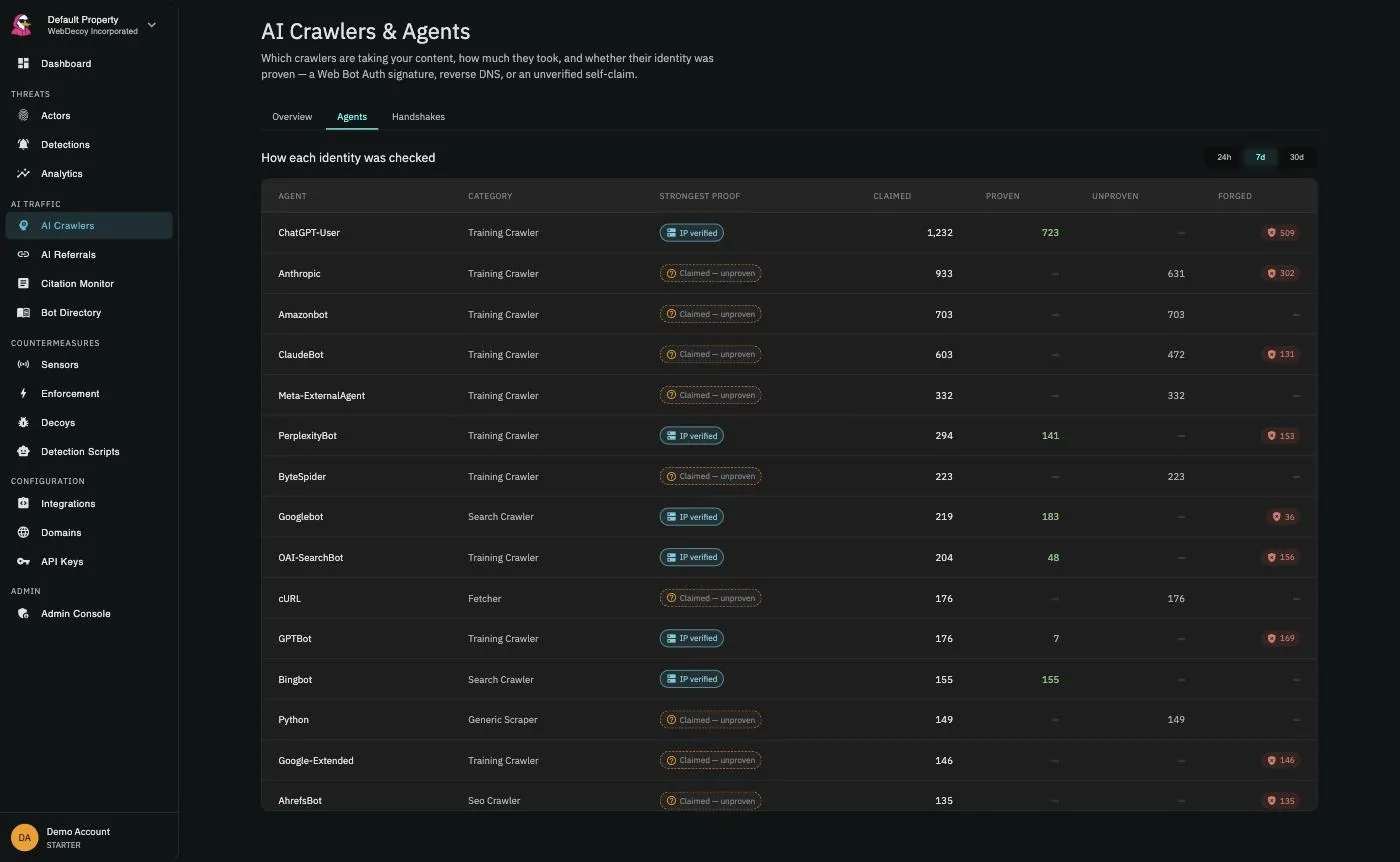Sort by the Forged column header
This screenshot has height=862, width=1400.
pos(1234,196)
